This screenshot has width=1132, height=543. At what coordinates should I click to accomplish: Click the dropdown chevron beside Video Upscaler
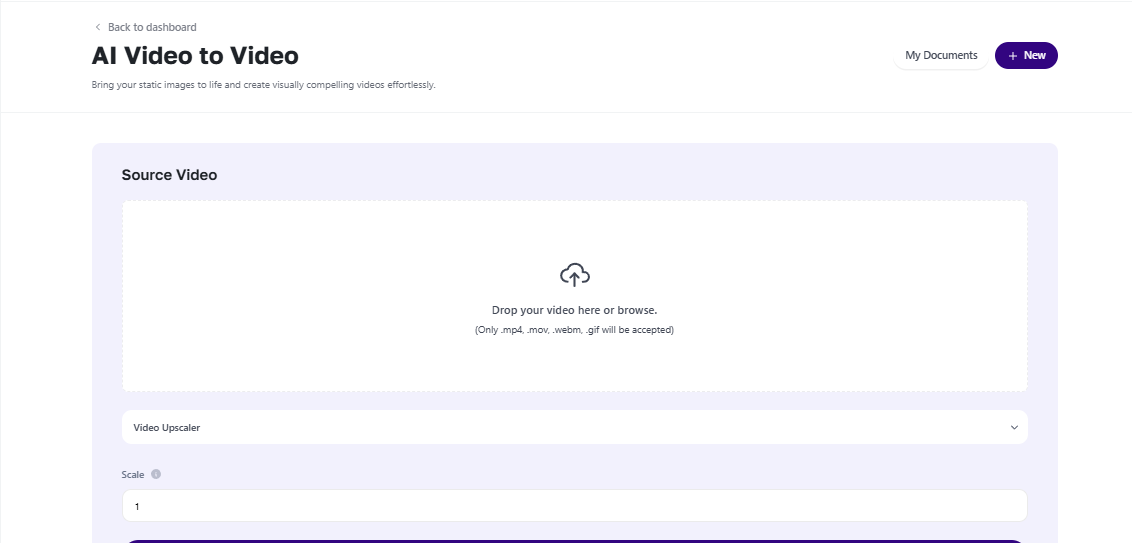pos(1014,427)
